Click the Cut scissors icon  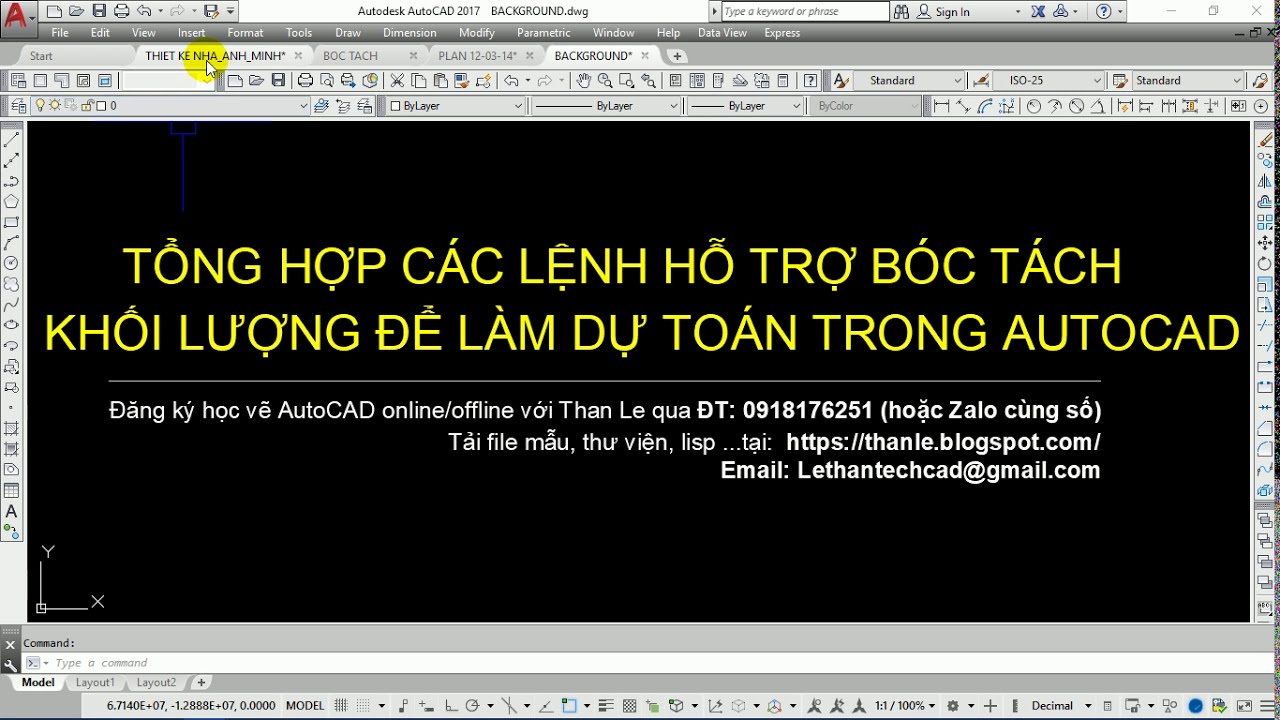[x=397, y=80]
